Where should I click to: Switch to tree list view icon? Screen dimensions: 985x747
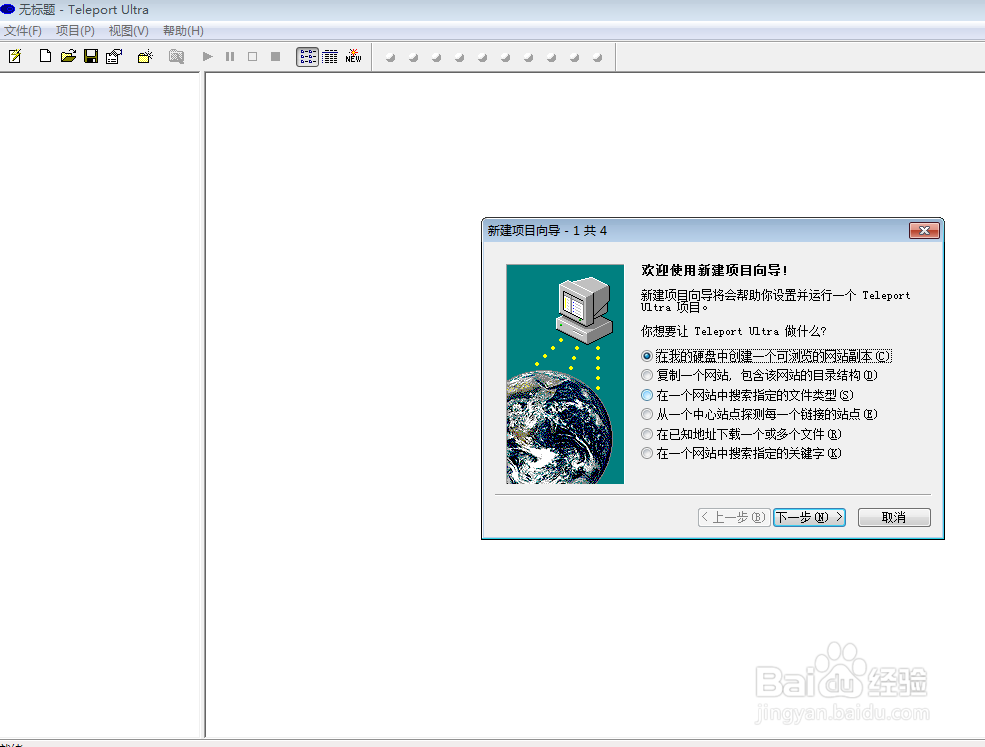(307, 57)
